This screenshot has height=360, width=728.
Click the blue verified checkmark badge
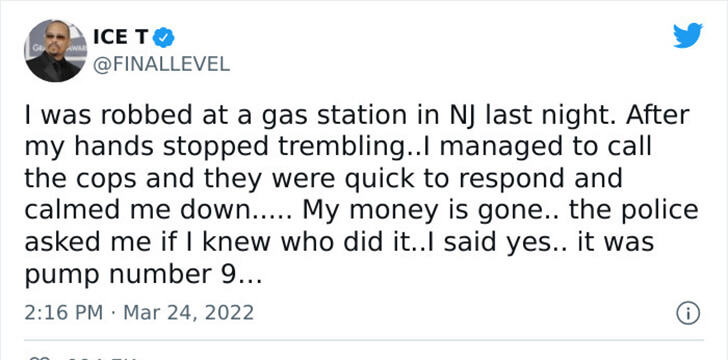(x=163, y=37)
